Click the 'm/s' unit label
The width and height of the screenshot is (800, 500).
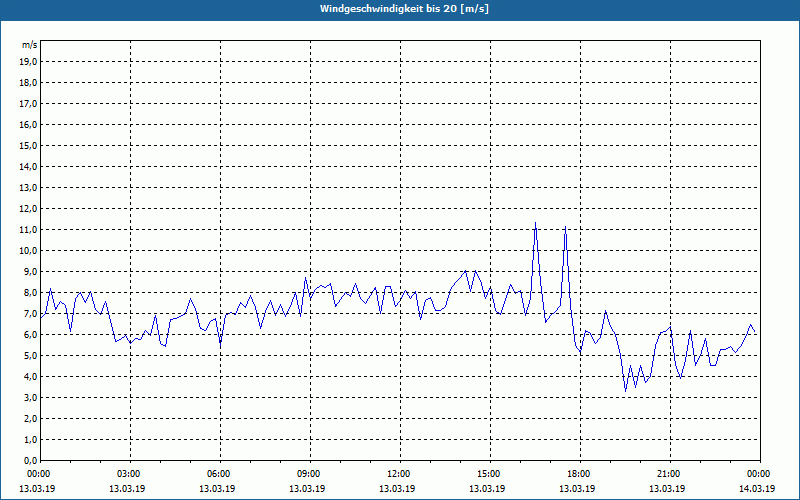click(x=30, y=45)
